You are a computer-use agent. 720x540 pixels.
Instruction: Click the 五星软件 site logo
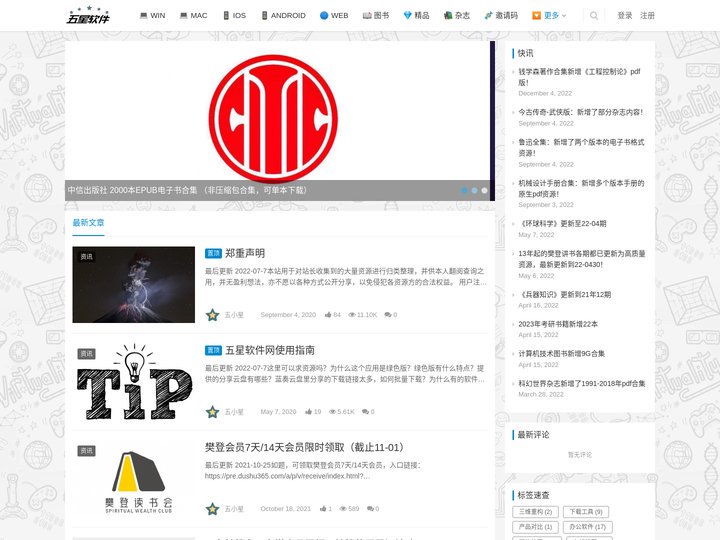(88, 15)
